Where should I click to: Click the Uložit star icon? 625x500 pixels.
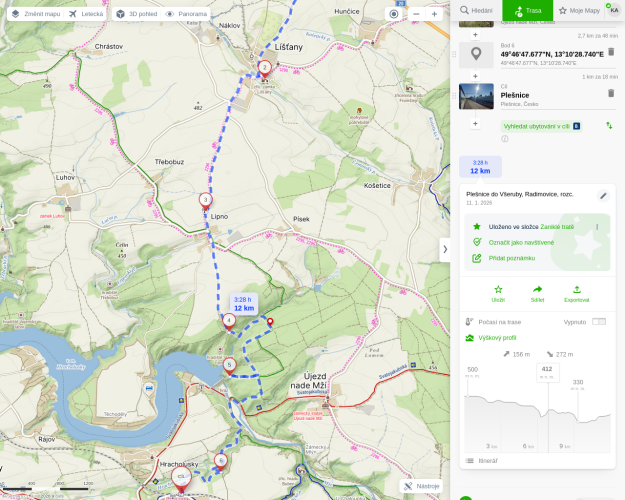click(x=498, y=289)
